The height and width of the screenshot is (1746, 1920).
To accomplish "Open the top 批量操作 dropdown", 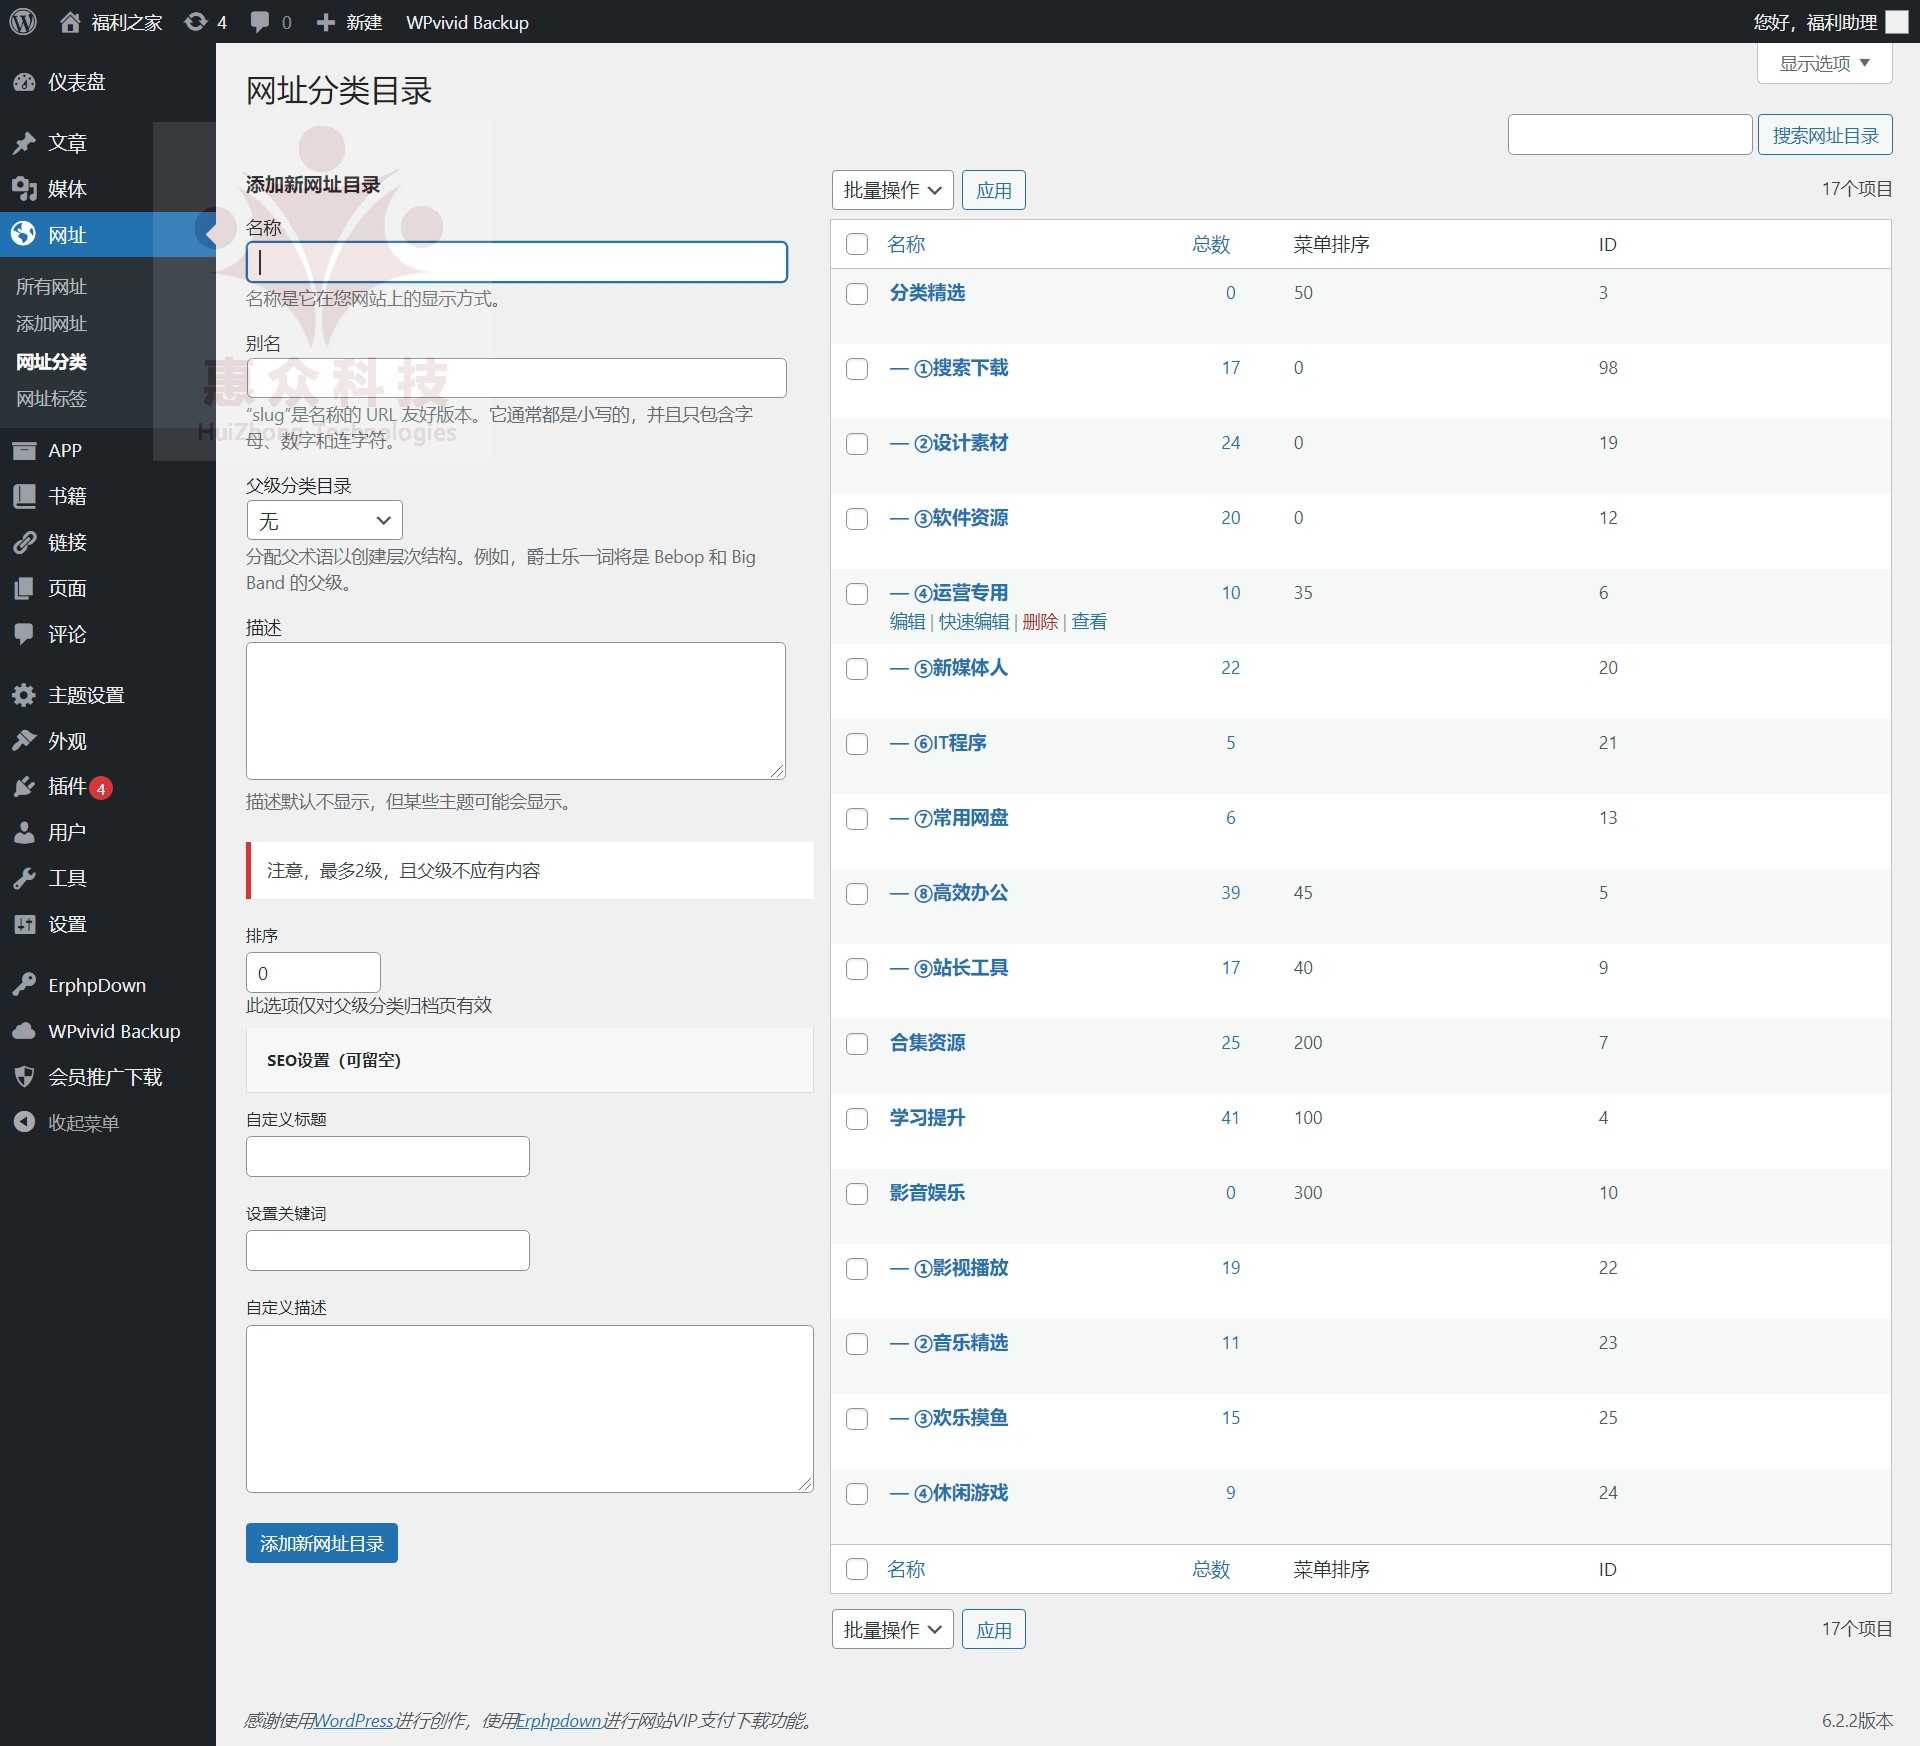I will tap(892, 190).
